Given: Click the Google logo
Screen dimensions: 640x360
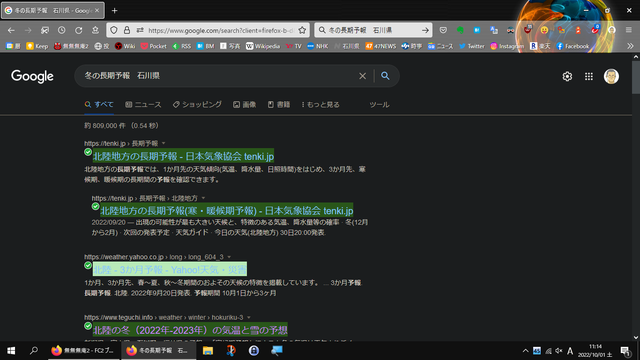Looking at the screenshot, I should (32, 76).
